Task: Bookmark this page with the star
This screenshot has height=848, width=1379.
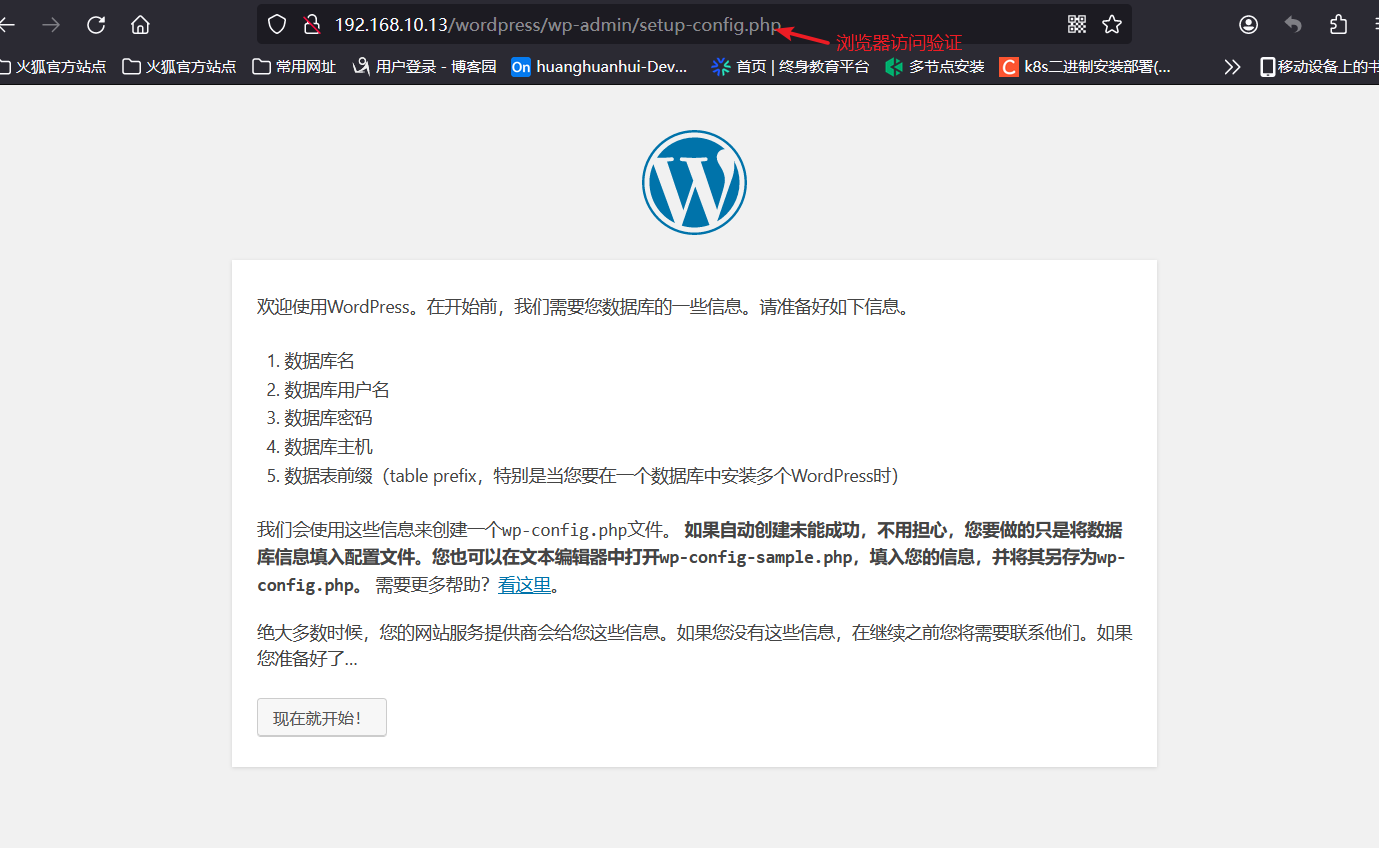Action: point(1111,24)
